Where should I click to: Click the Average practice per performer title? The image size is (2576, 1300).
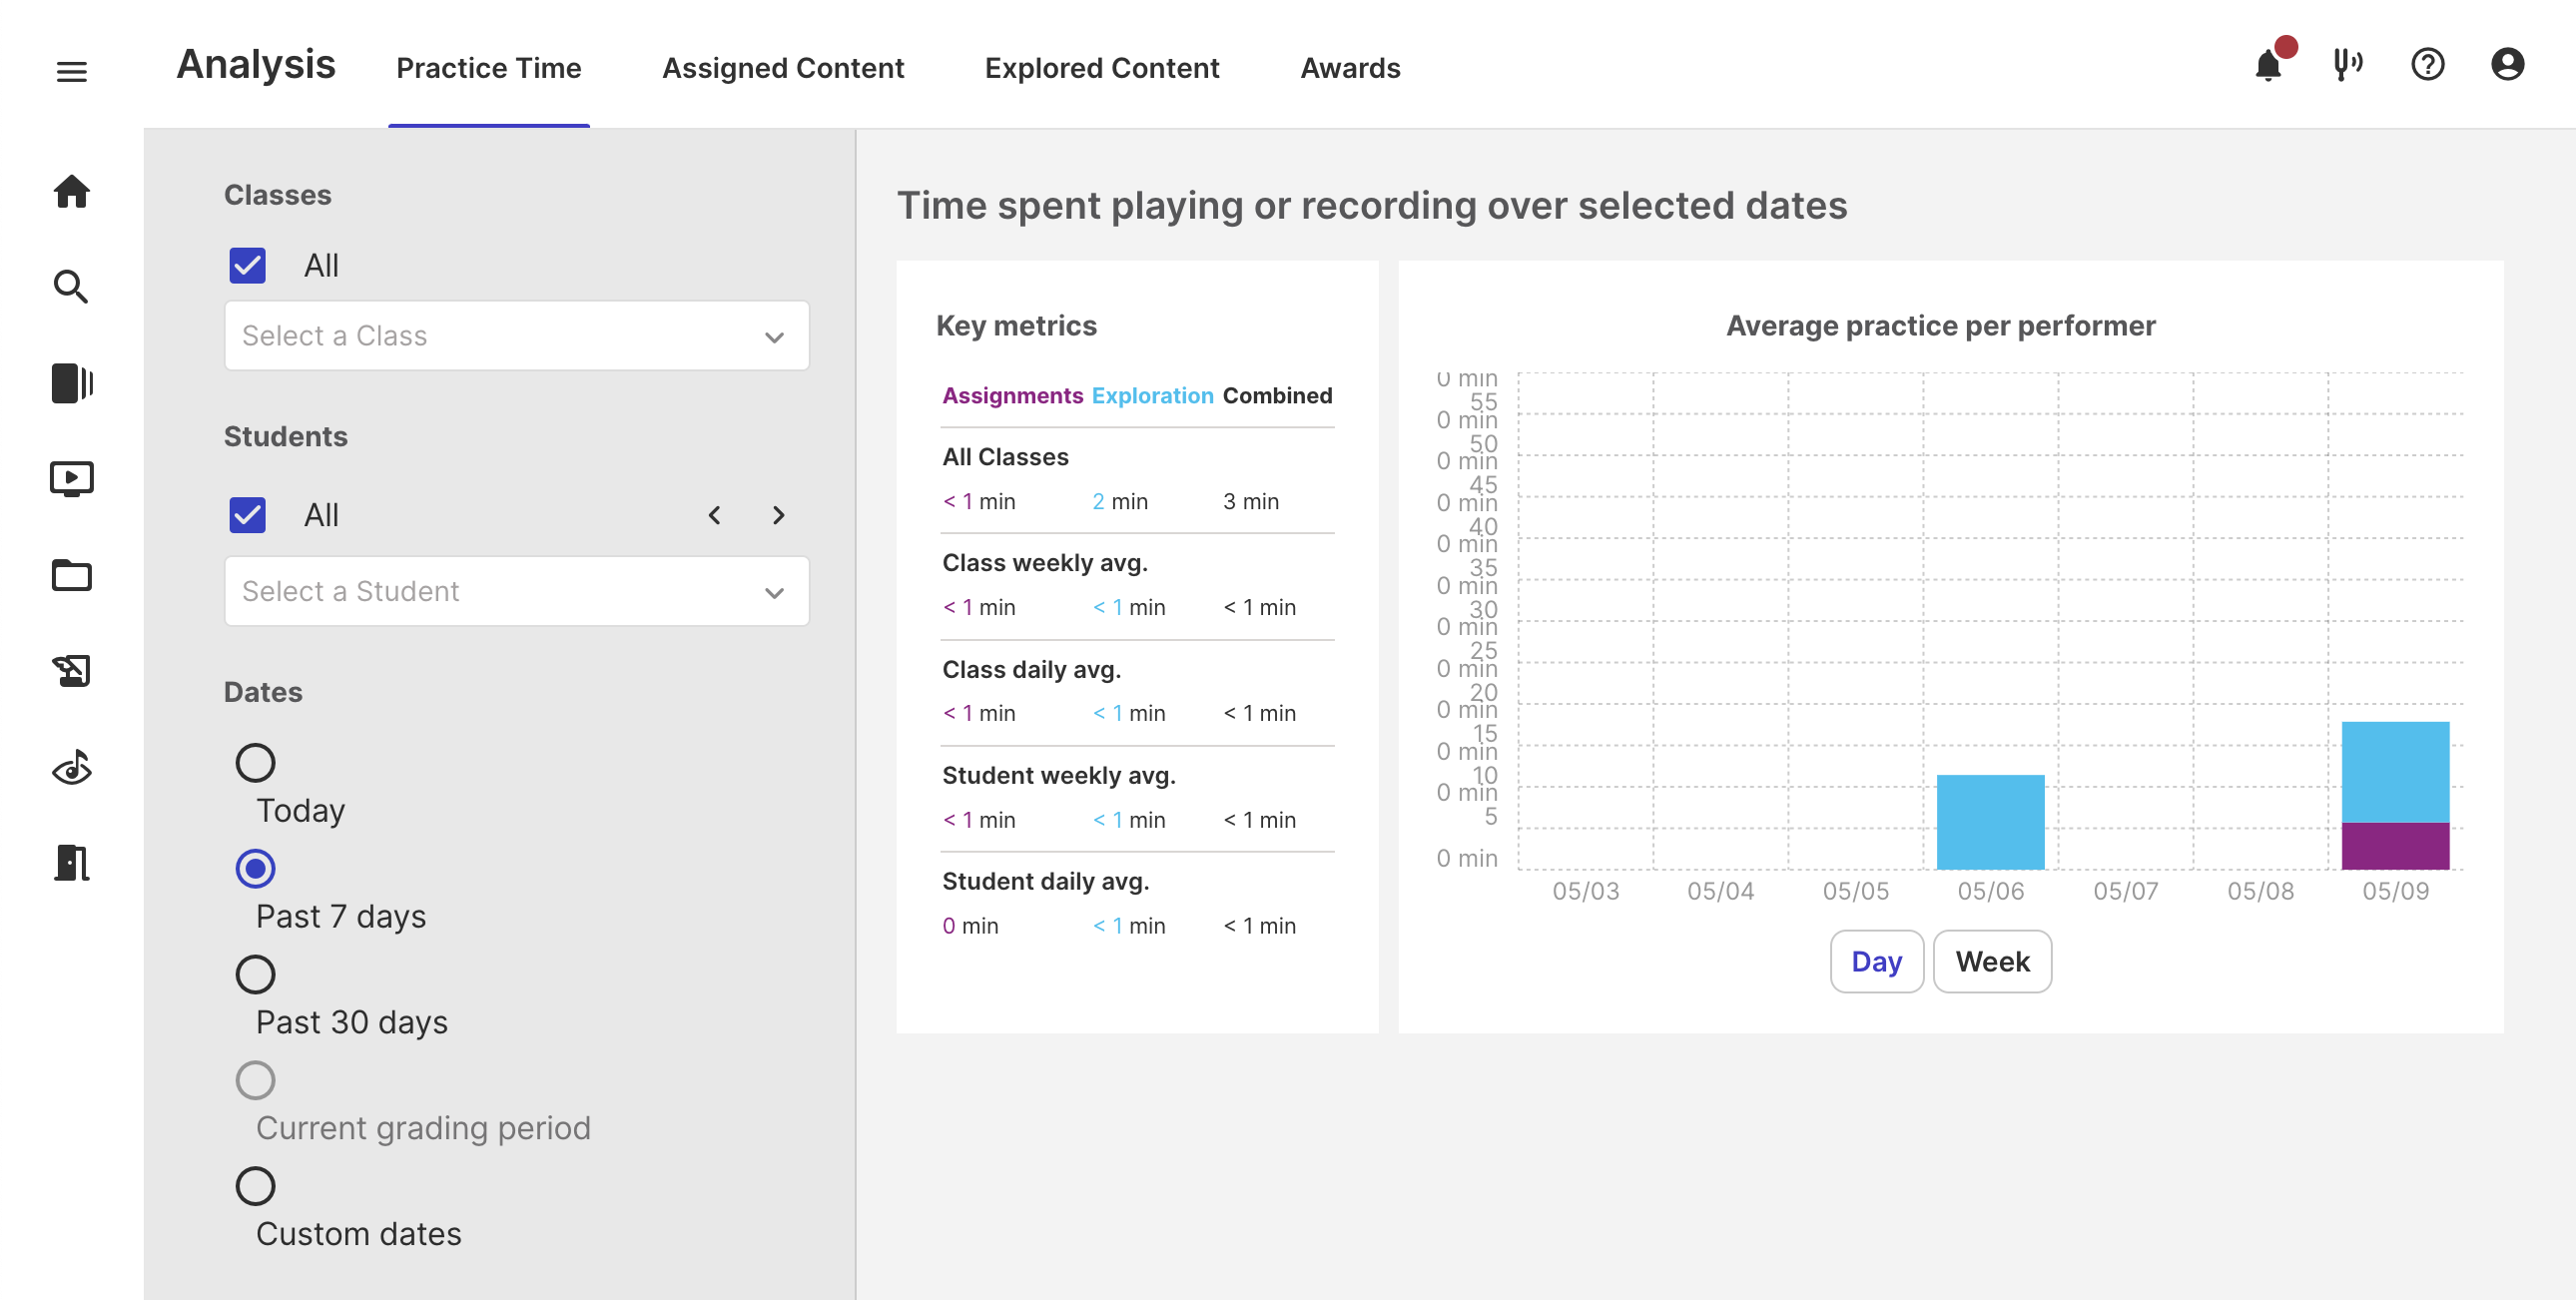(x=1940, y=326)
